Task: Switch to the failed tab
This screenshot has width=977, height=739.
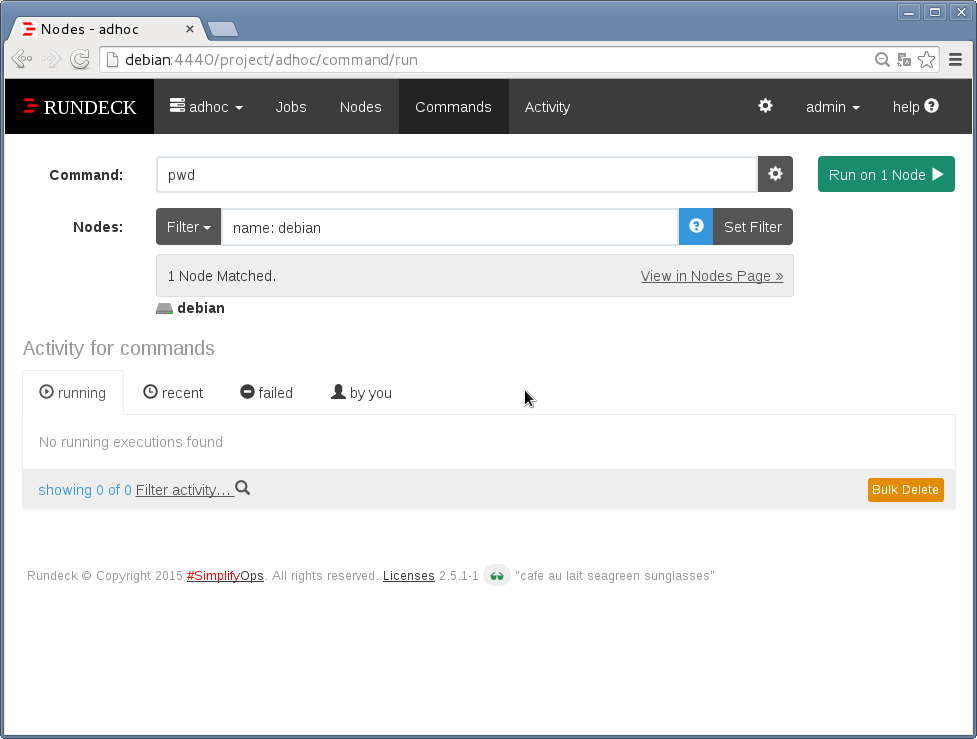Action: (x=267, y=393)
